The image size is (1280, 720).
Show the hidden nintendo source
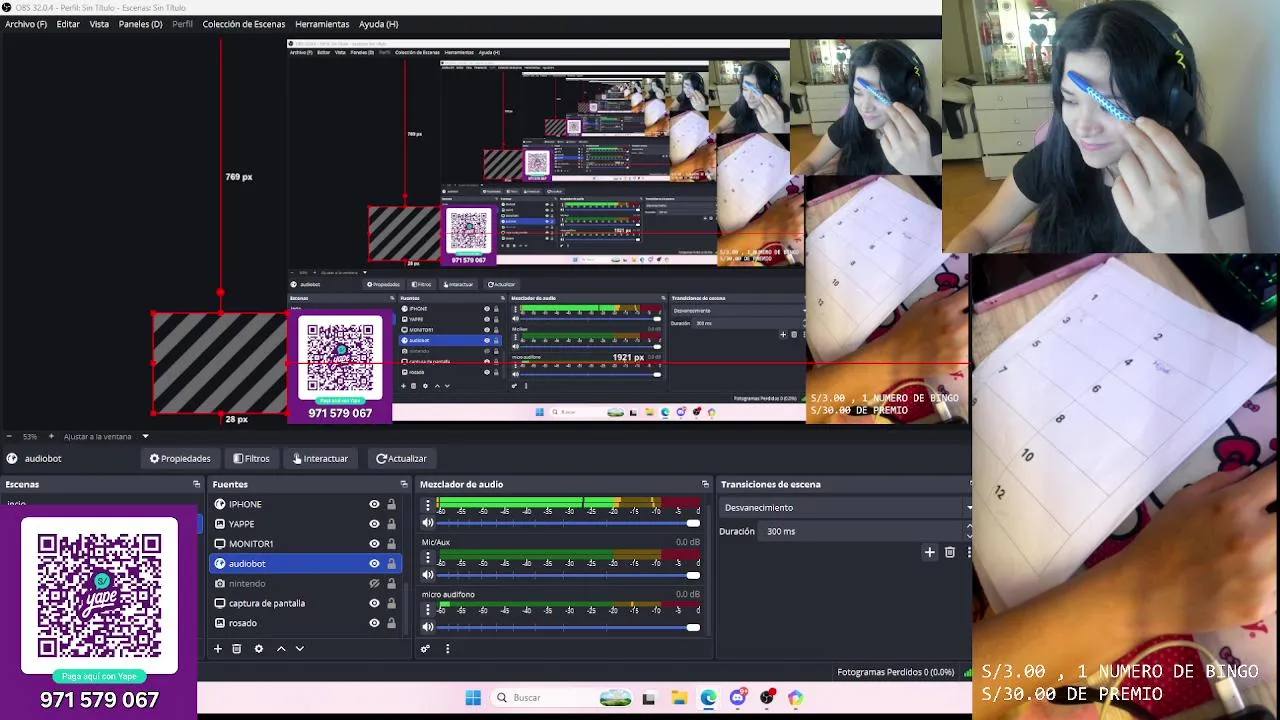click(374, 583)
